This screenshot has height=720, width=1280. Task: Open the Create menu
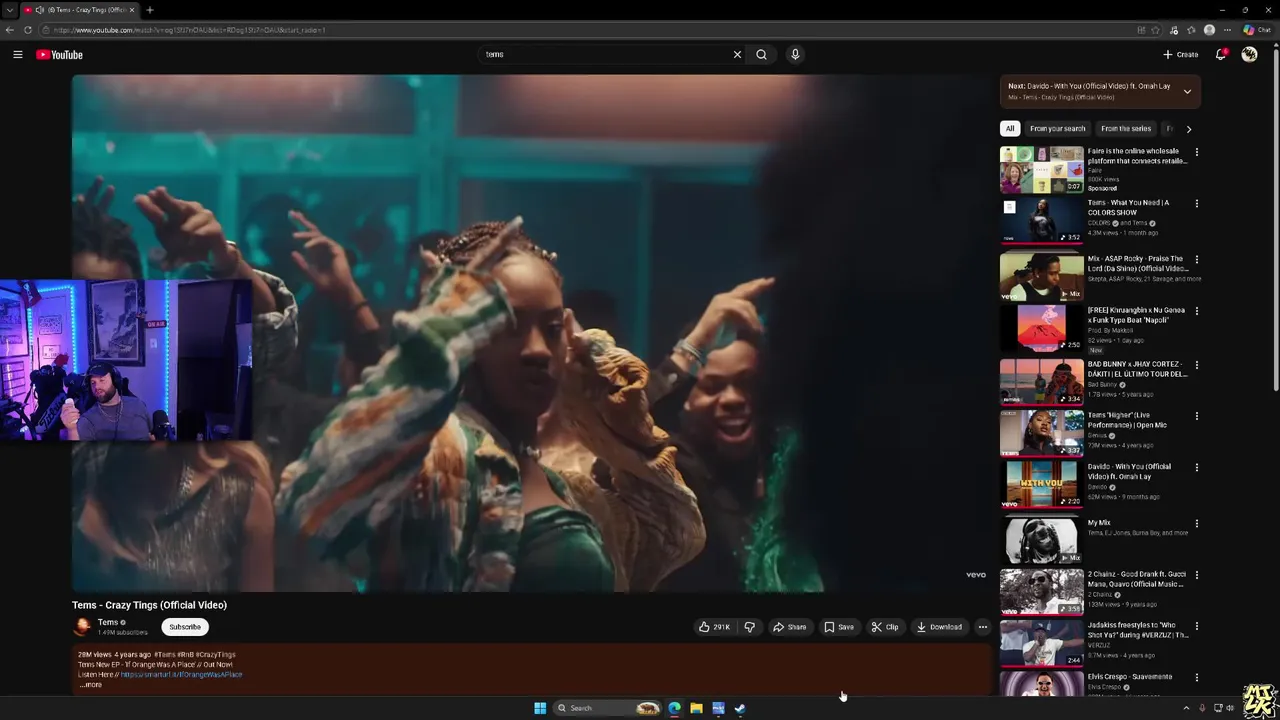point(1180,55)
